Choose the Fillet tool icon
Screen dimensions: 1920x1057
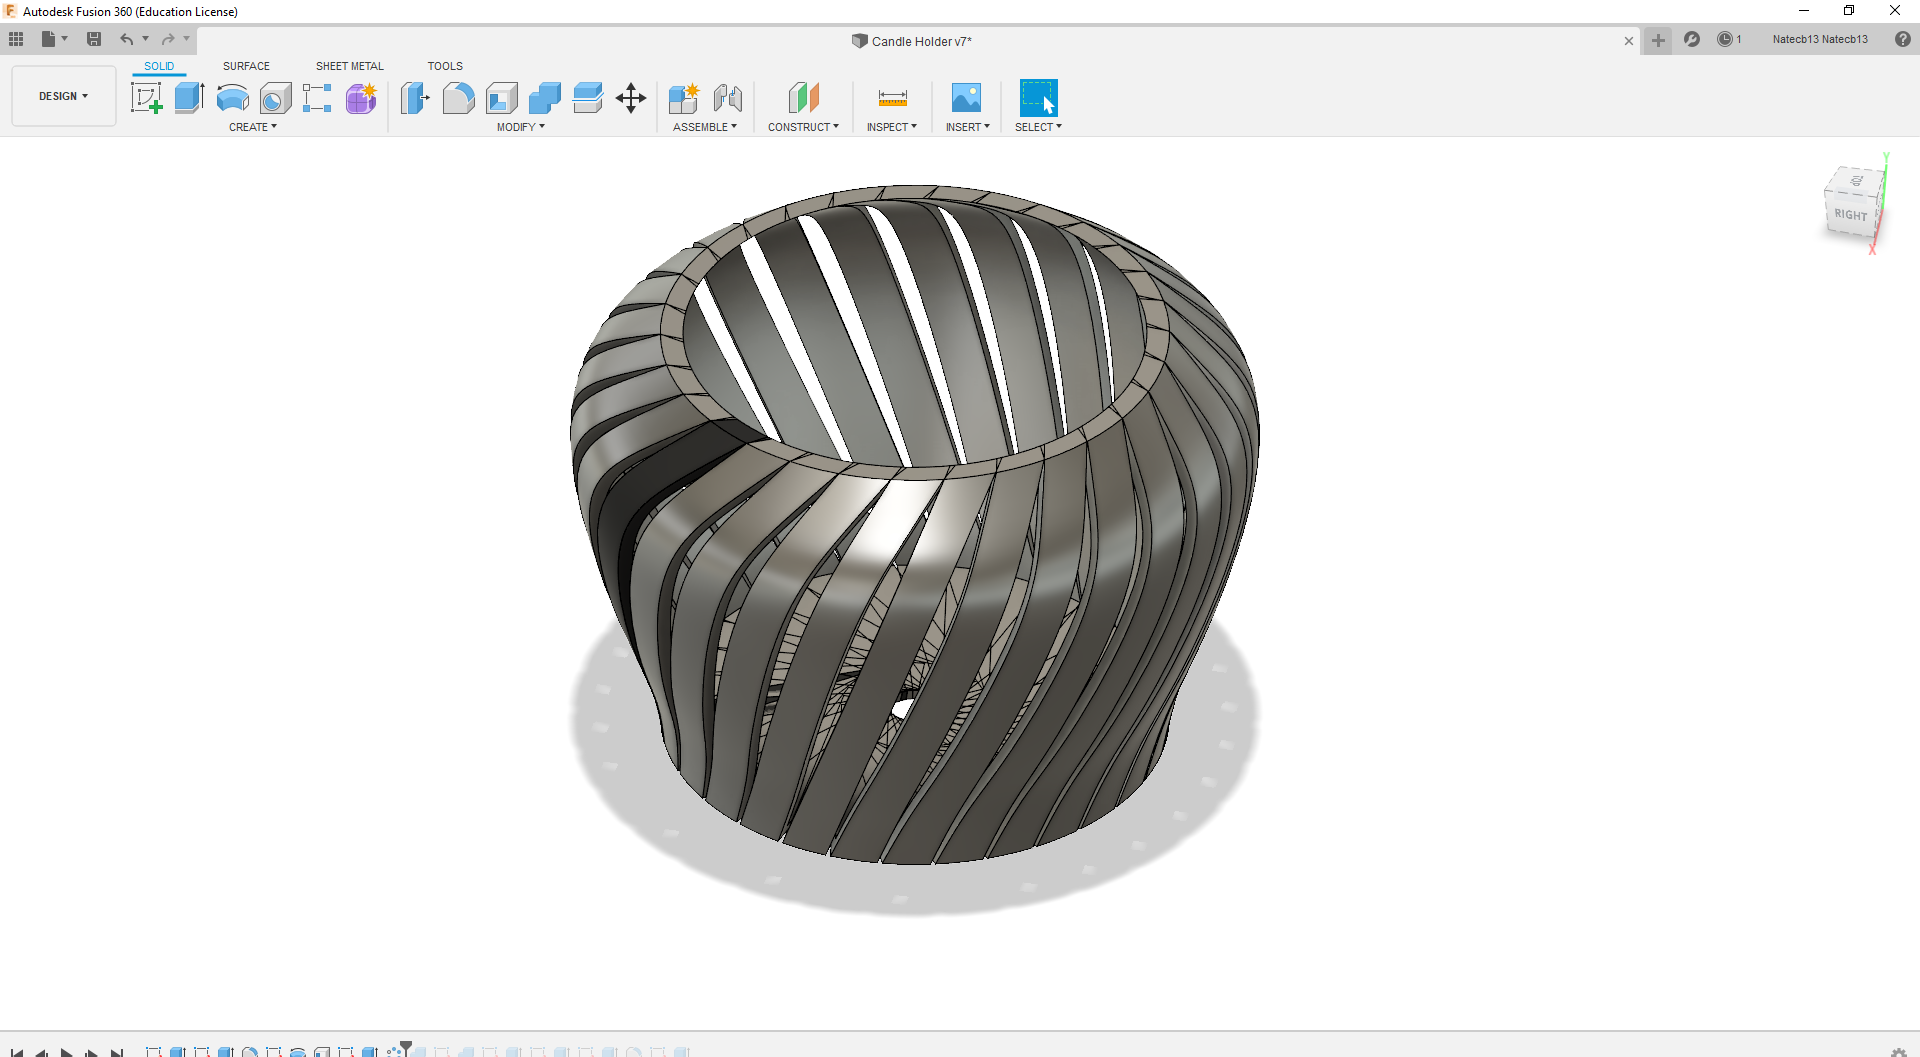click(x=458, y=98)
